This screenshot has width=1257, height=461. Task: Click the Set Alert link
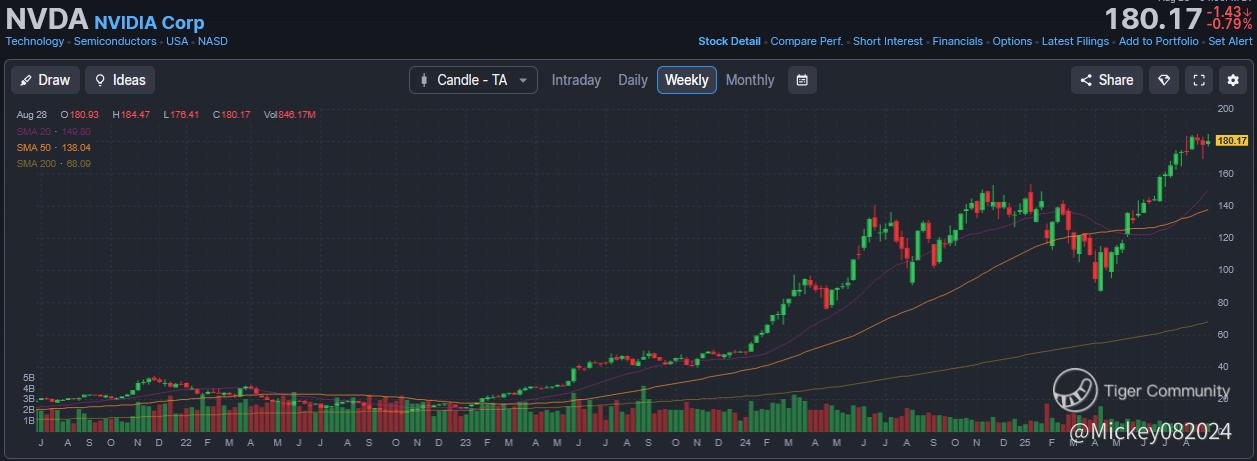(1230, 41)
